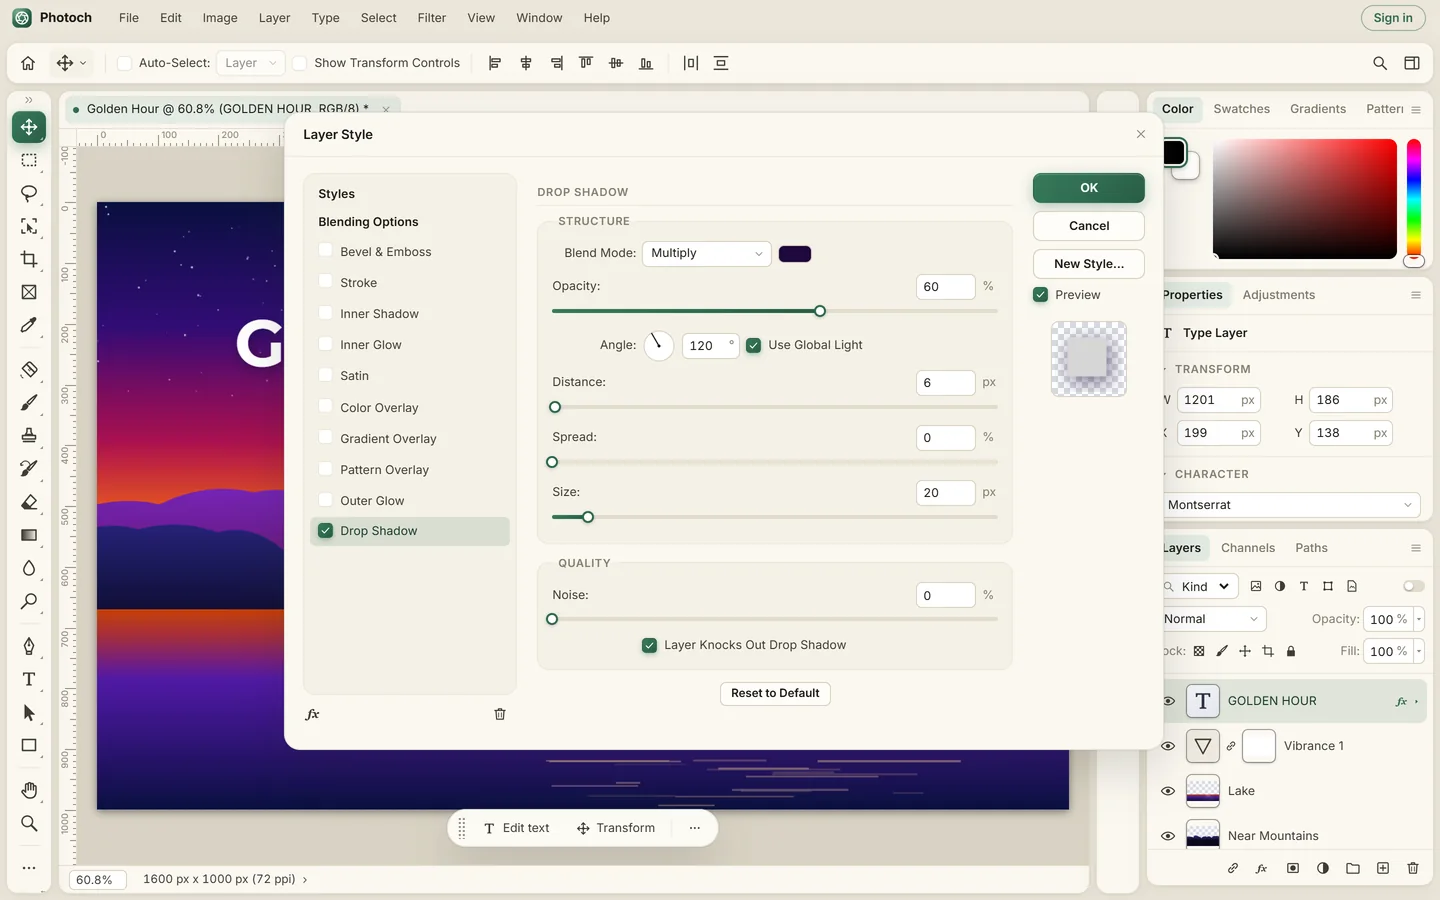Expand the fx effects on GOLDEN HOUR layer
The width and height of the screenshot is (1440, 900).
(x=1417, y=701)
